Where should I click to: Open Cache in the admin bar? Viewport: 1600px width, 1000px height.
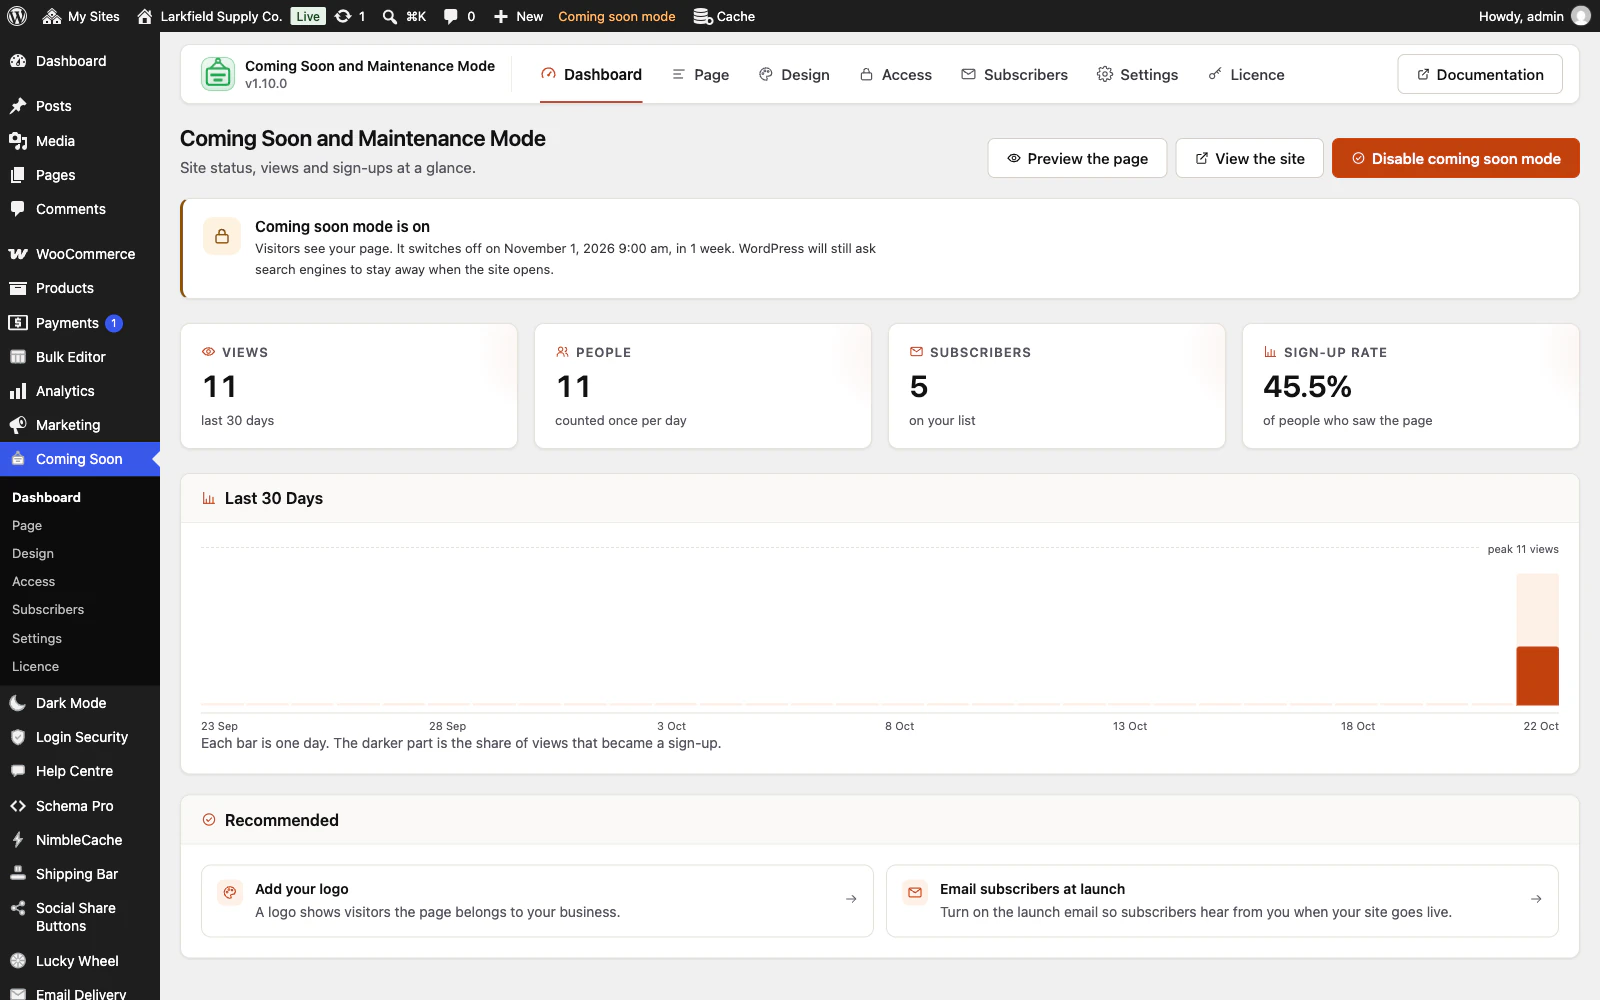point(724,16)
